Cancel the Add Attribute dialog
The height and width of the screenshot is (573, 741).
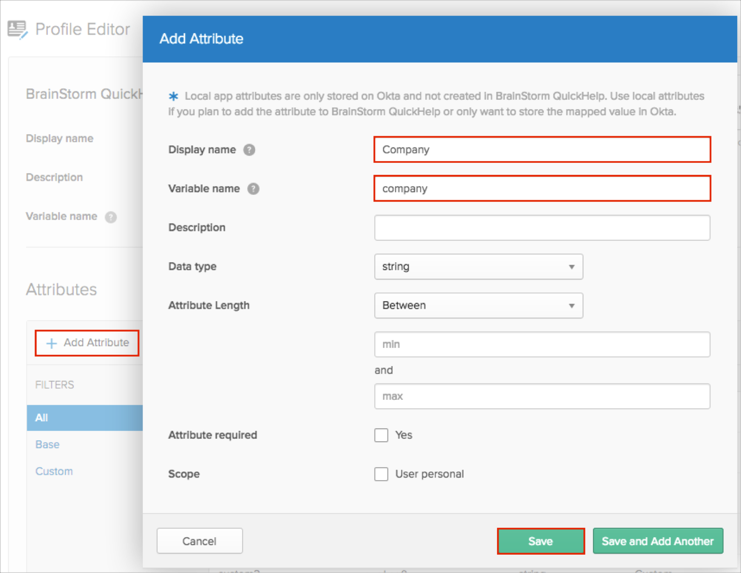pyautogui.click(x=199, y=541)
